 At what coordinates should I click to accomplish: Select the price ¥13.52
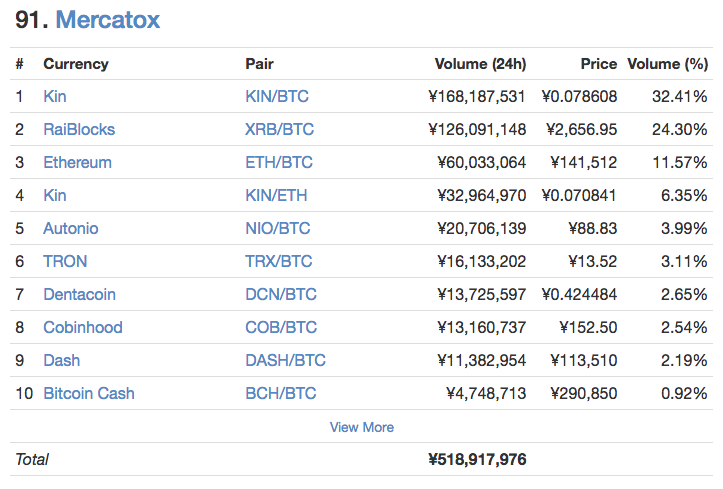(x=593, y=262)
